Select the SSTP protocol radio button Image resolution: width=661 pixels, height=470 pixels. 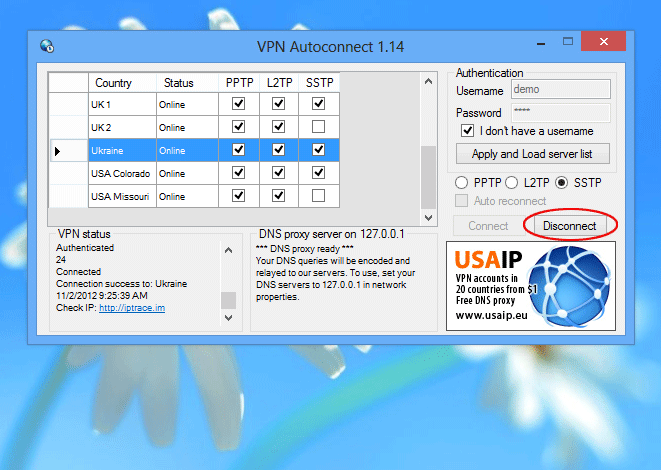562,183
